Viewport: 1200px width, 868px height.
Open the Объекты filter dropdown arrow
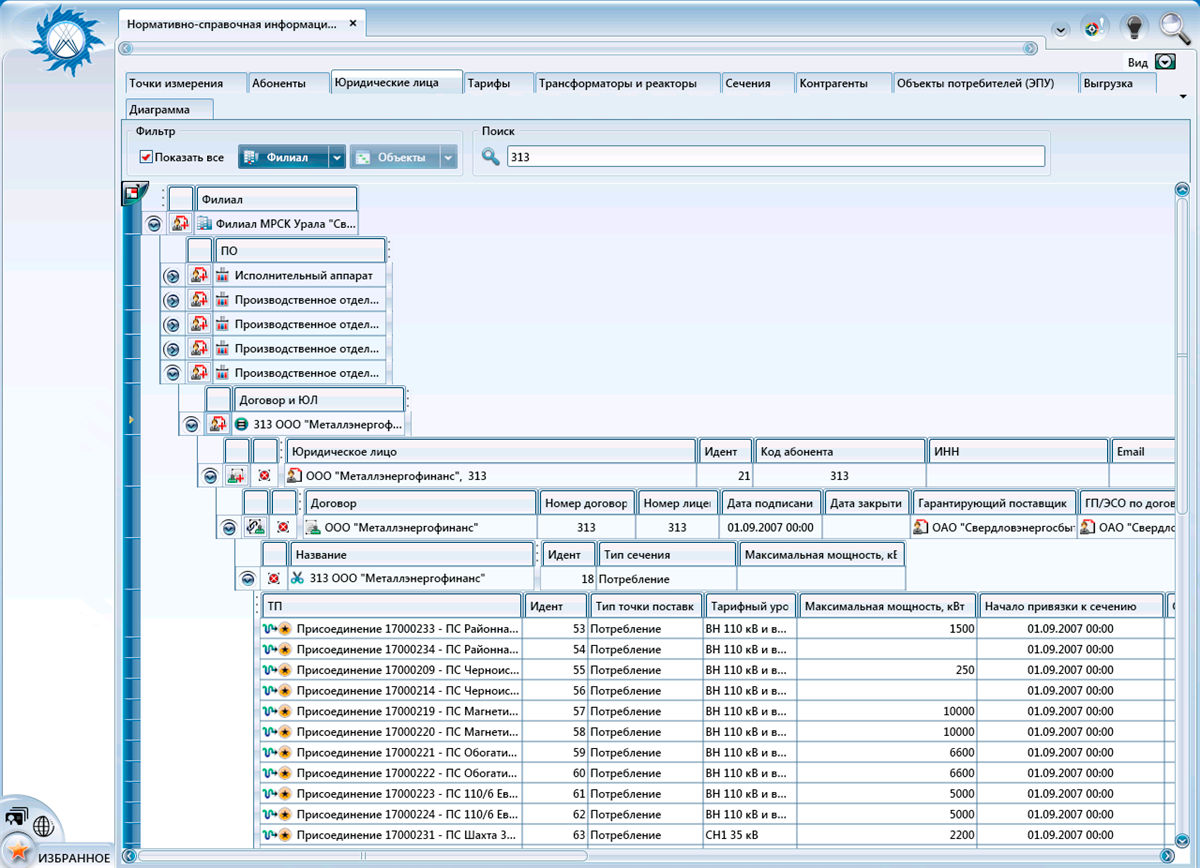[449, 157]
